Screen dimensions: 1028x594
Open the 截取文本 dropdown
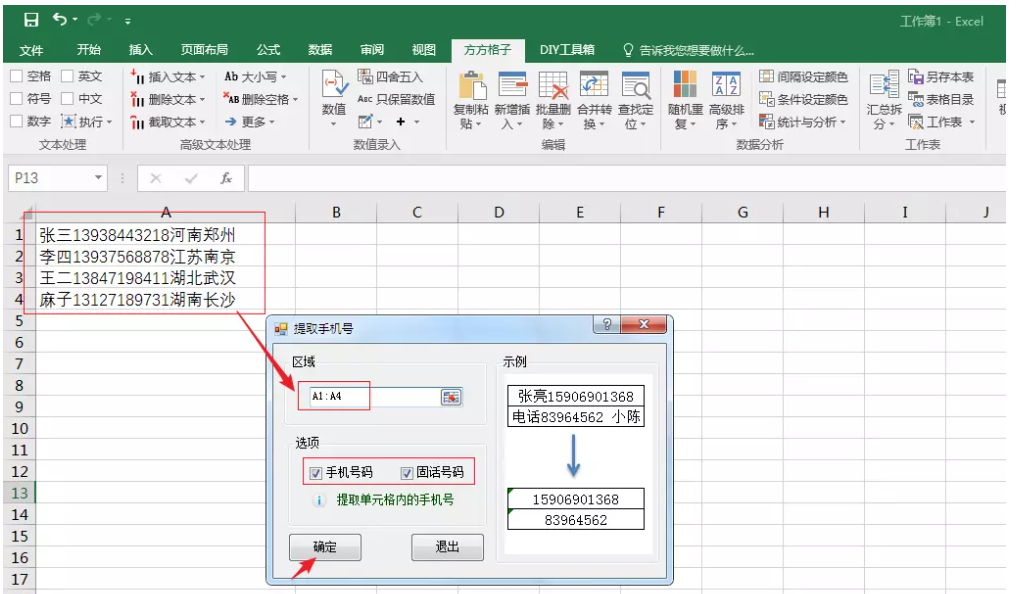click(x=202, y=122)
